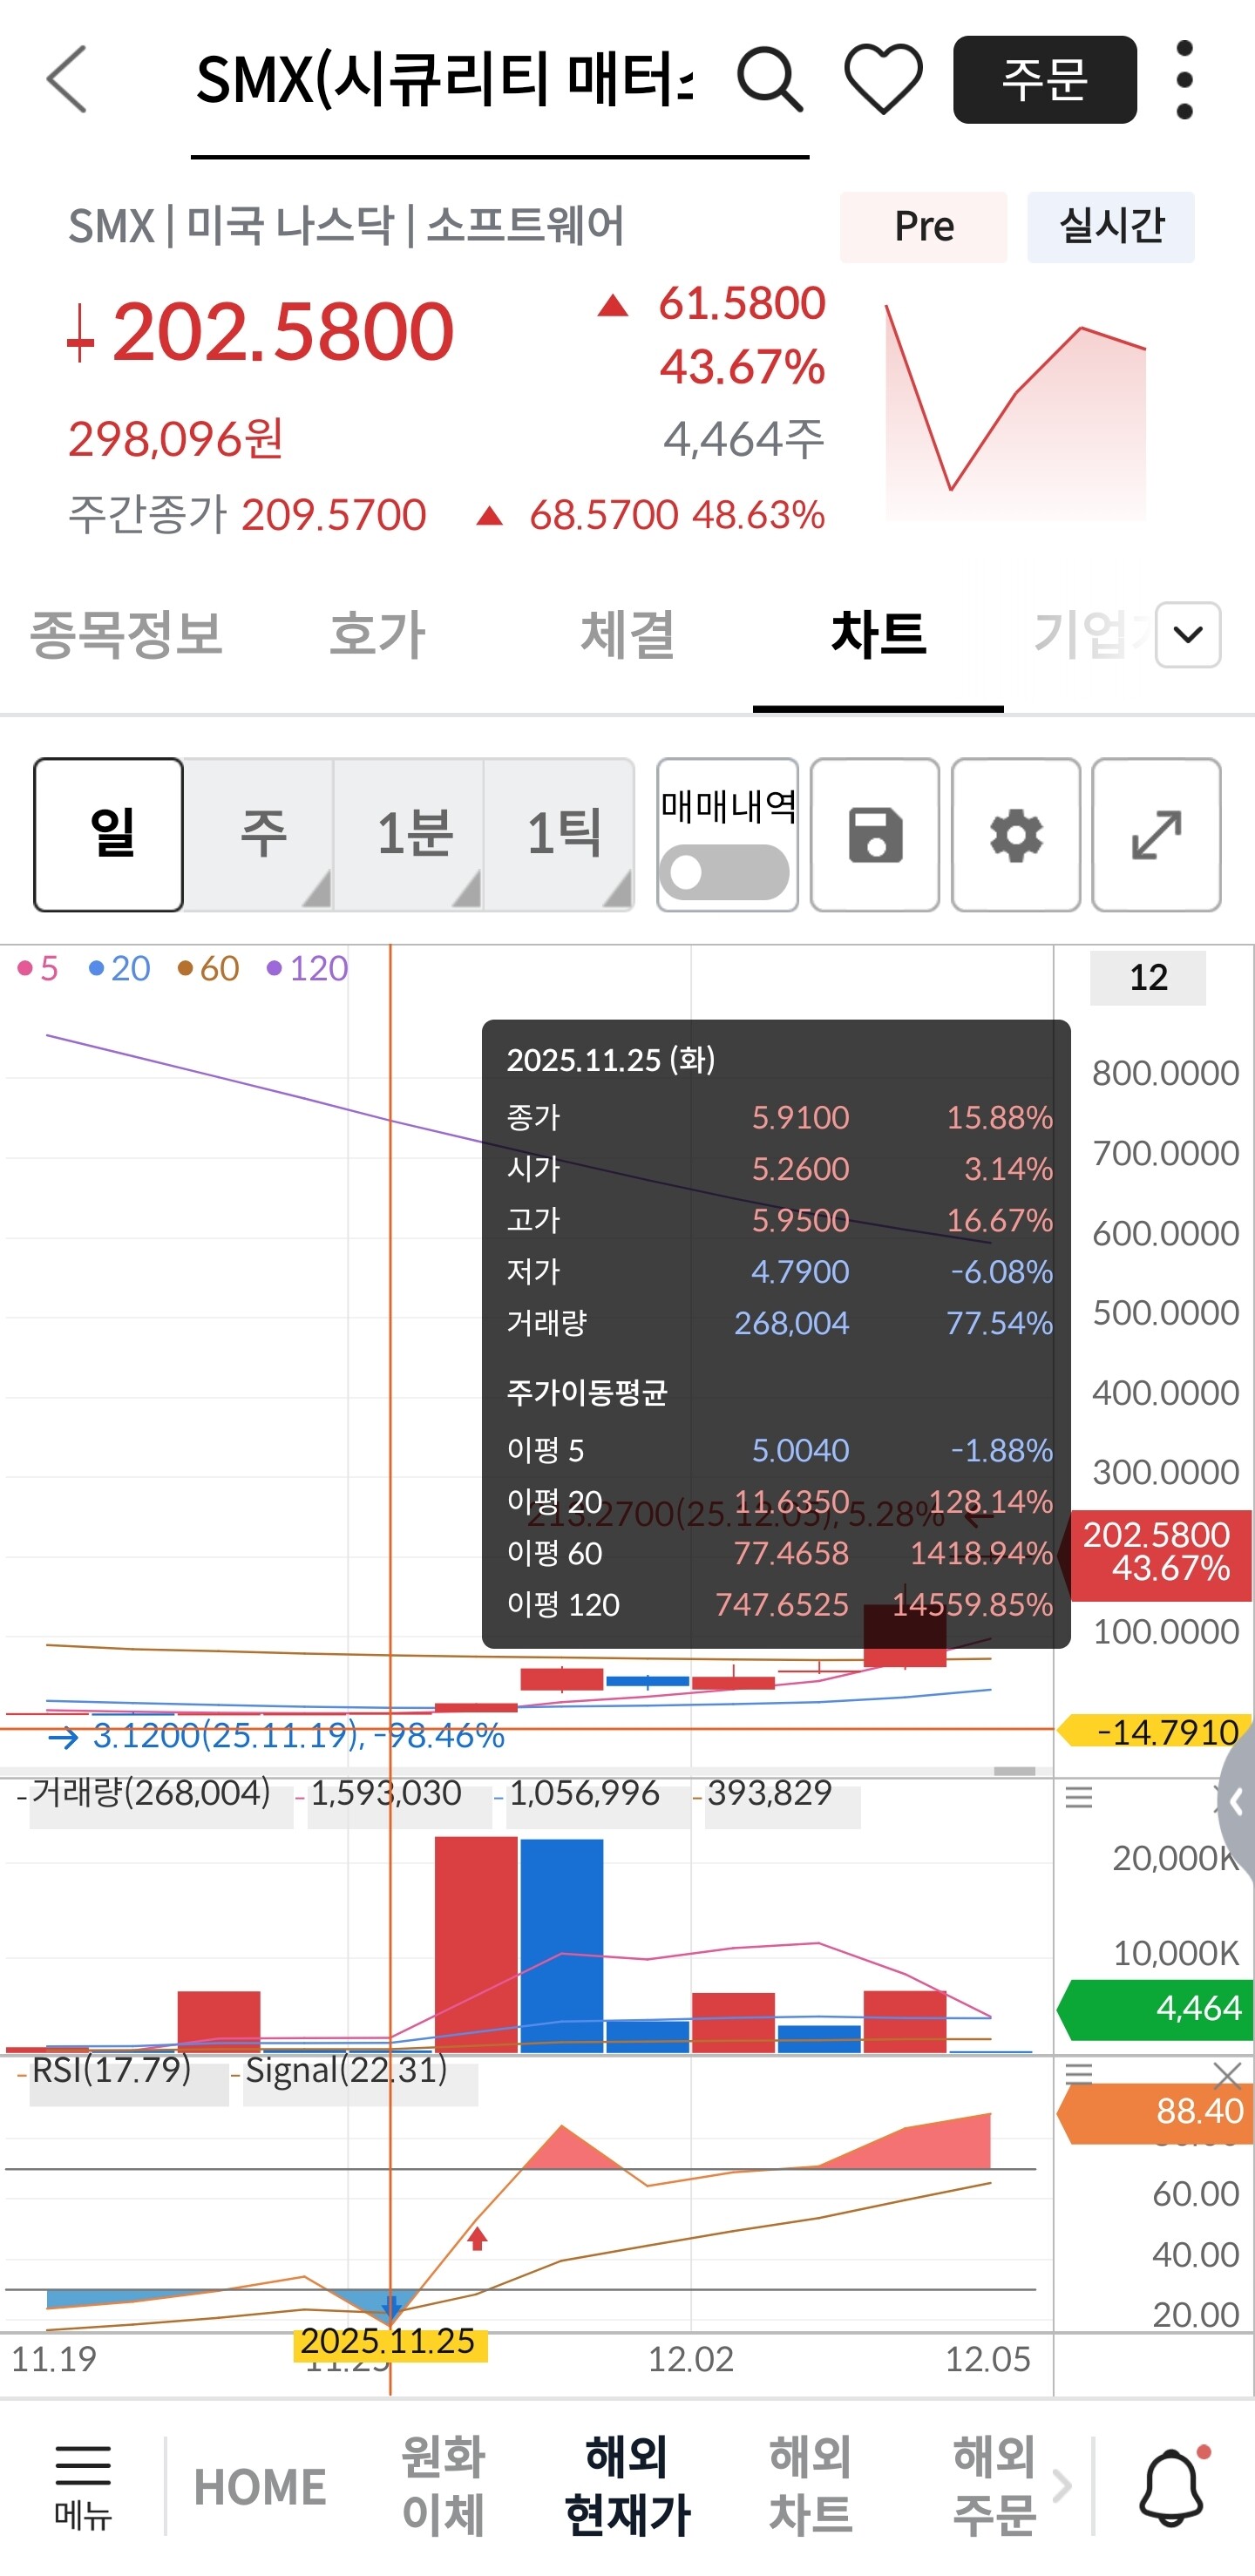Select the 5-day moving average legend

[38, 968]
